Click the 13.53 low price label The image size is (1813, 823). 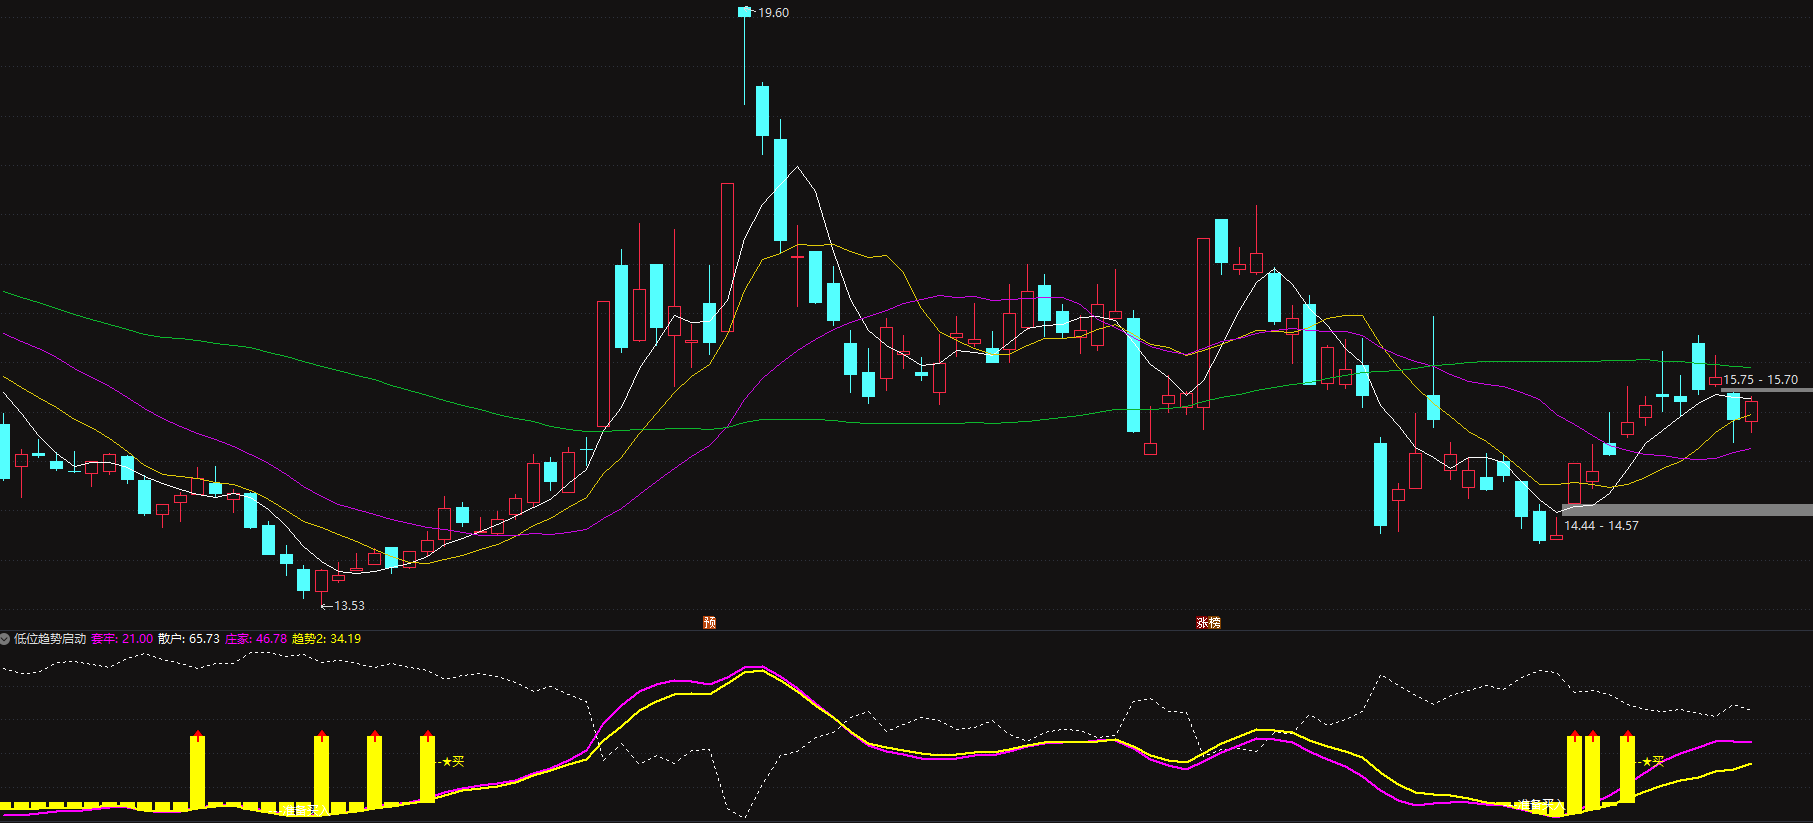click(x=348, y=606)
